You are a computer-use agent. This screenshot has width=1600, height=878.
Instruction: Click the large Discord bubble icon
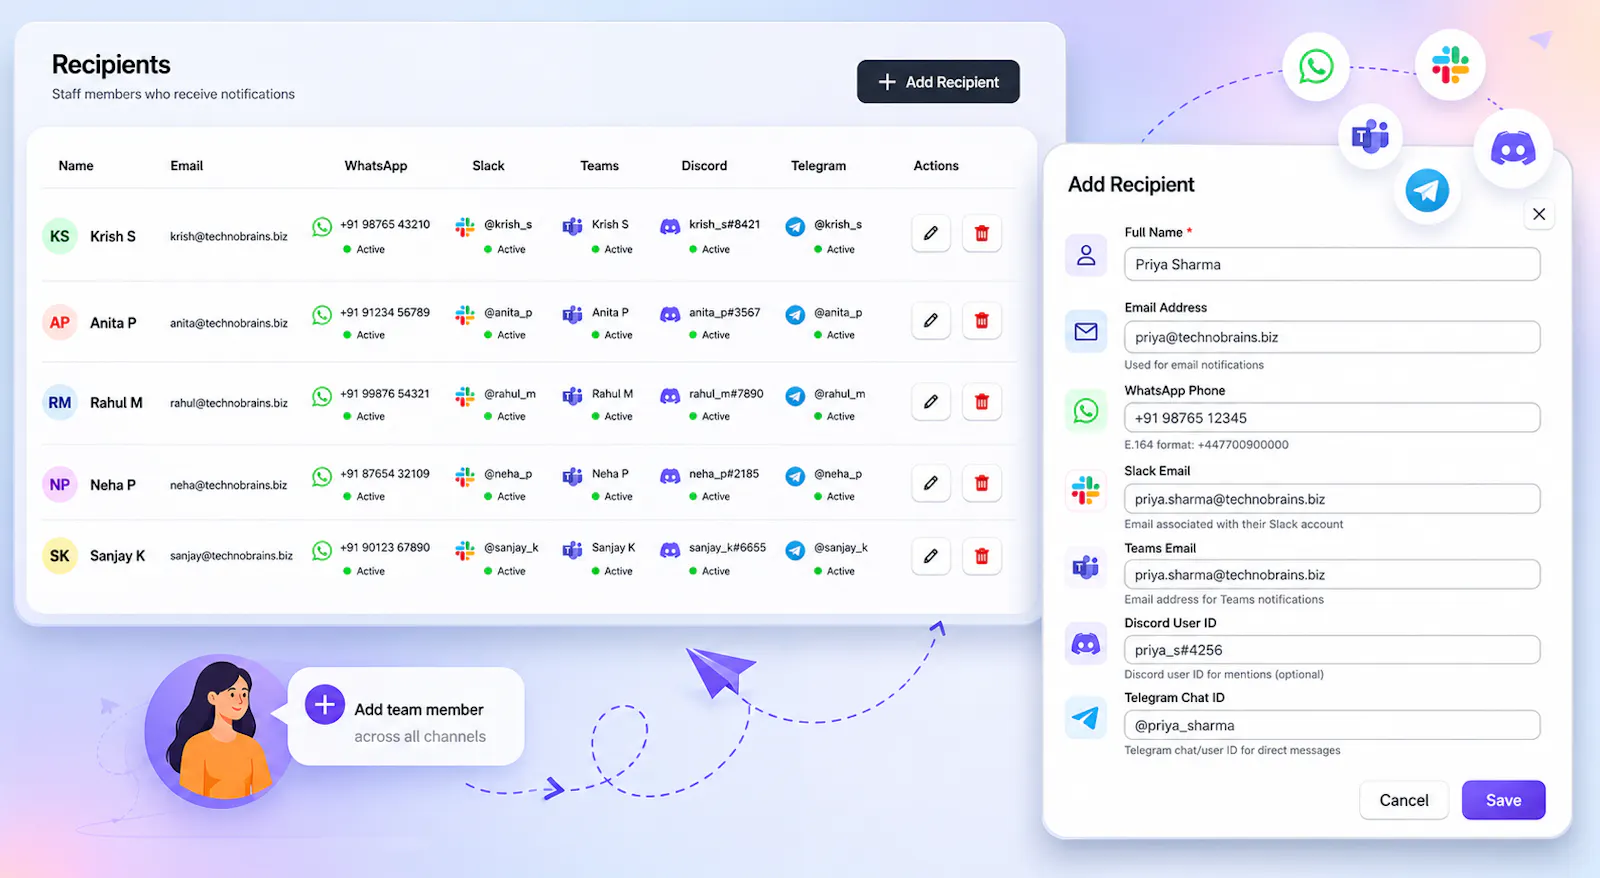tap(1513, 149)
